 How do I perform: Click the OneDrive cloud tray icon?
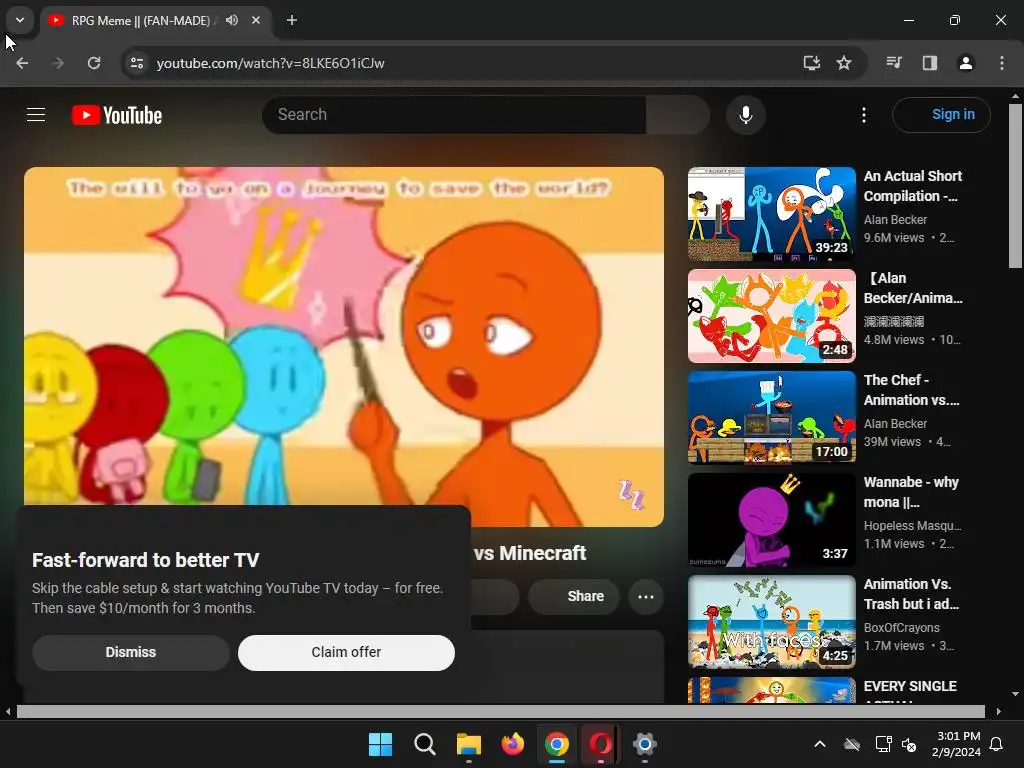(x=852, y=744)
